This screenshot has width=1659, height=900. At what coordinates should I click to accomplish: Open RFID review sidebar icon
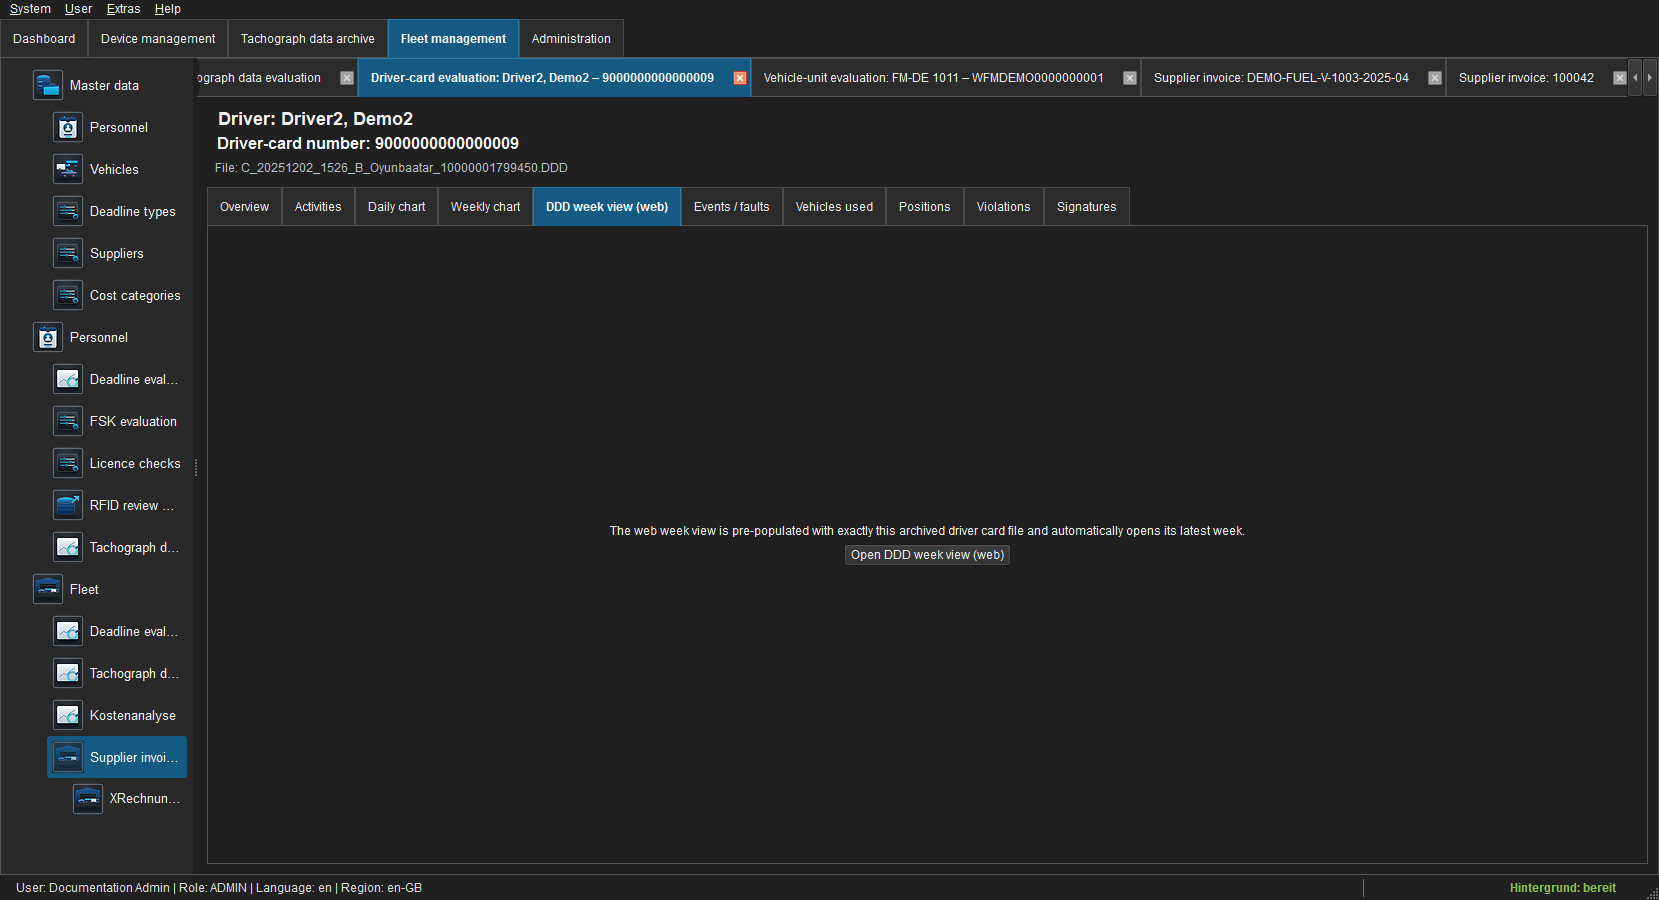point(67,505)
